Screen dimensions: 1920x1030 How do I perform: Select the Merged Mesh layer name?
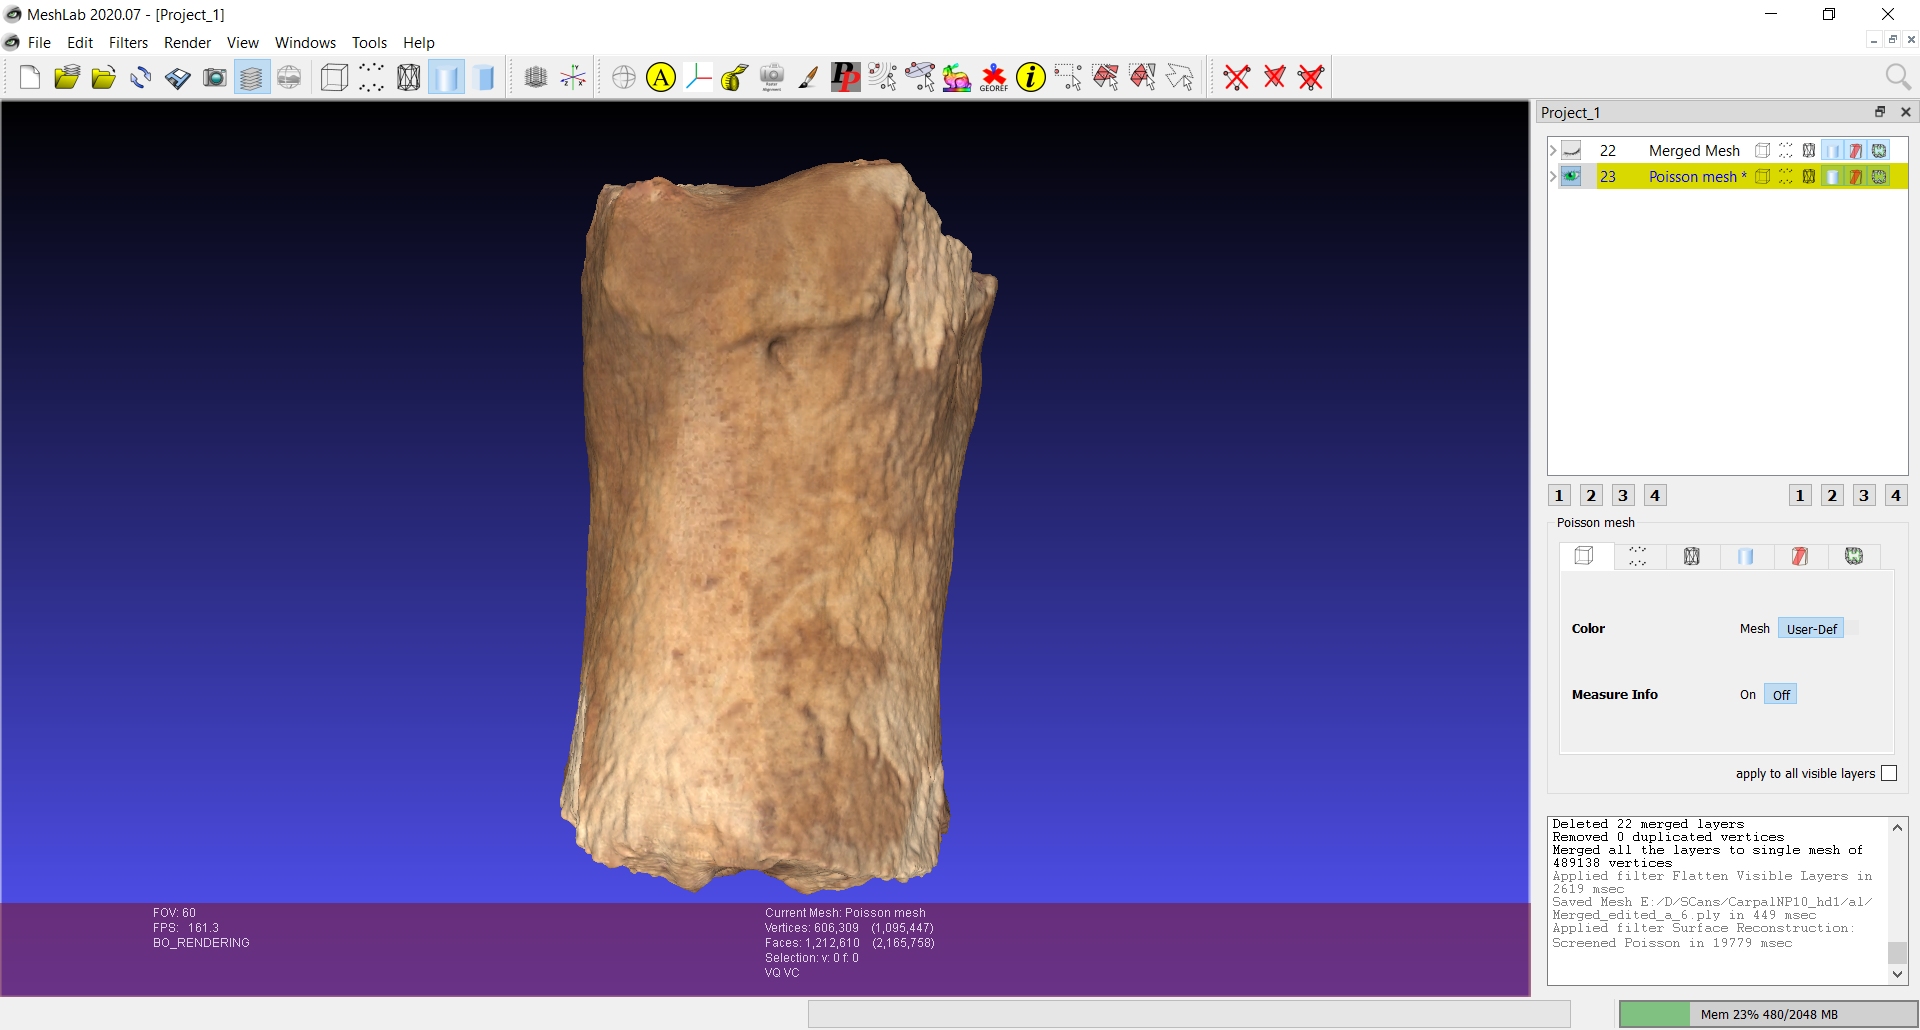pos(1694,150)
